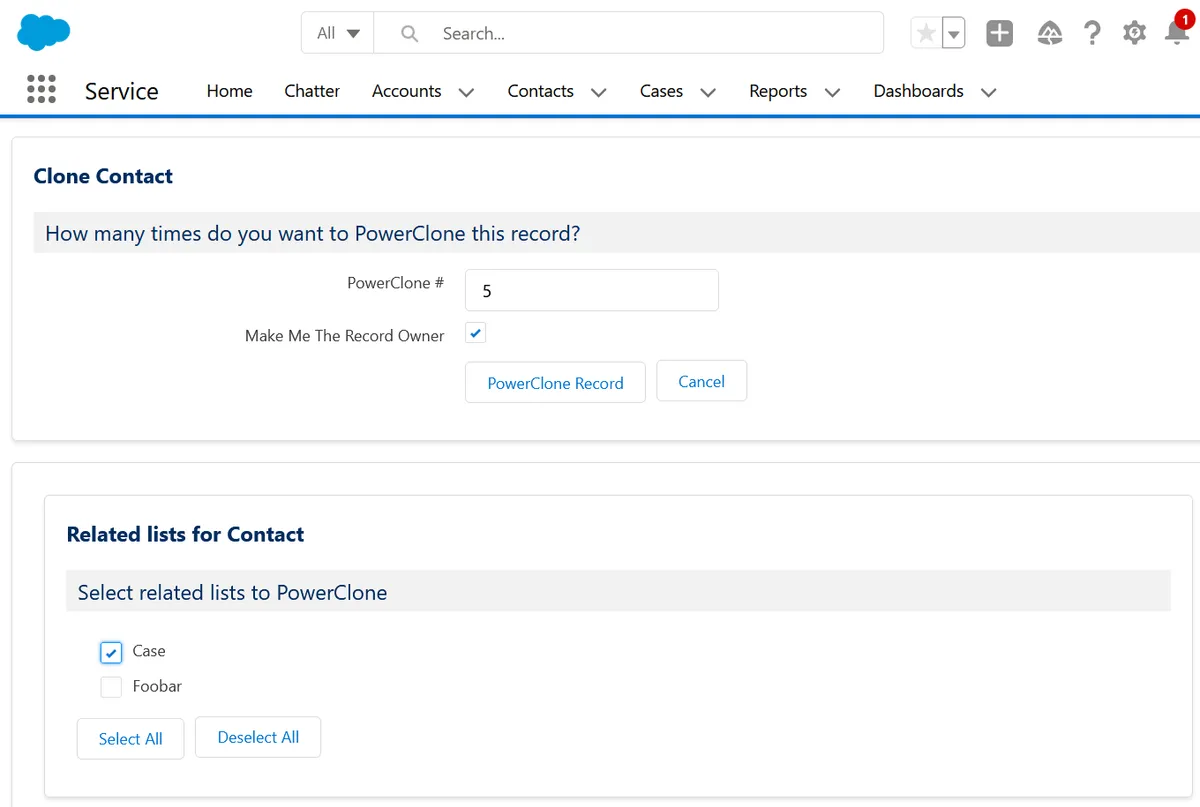Open the All search scope dropdown
Viewport: 1200px width, 807px height.
[338, 33]
